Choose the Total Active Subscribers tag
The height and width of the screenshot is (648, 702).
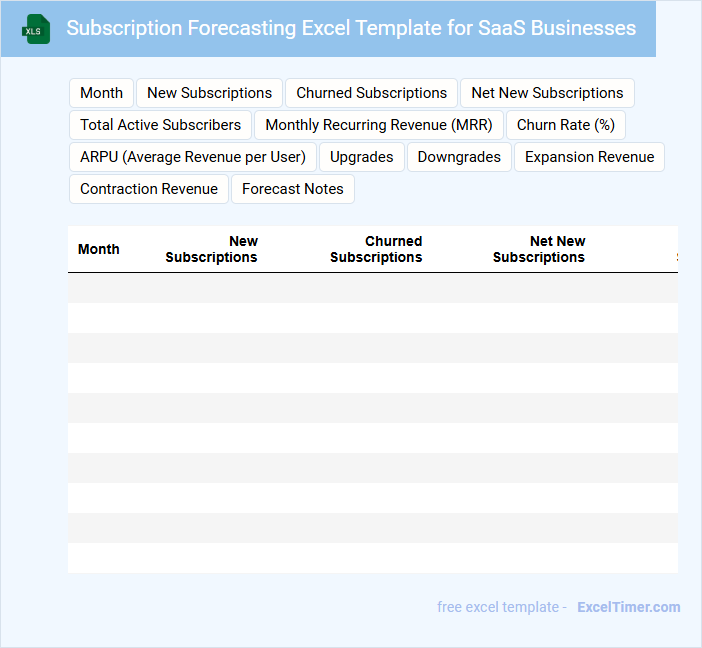[160, 125]
